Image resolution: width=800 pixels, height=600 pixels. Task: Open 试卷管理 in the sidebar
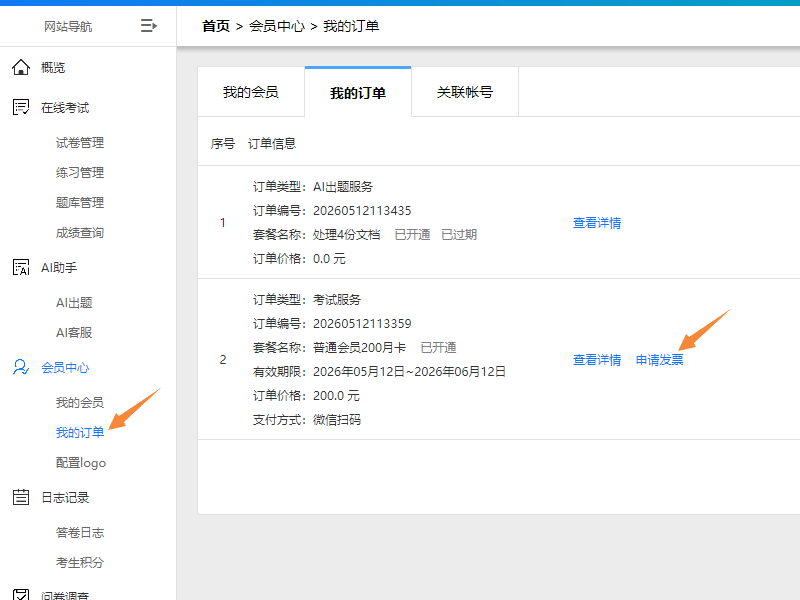pyautogui.click(x=80, y=142)
